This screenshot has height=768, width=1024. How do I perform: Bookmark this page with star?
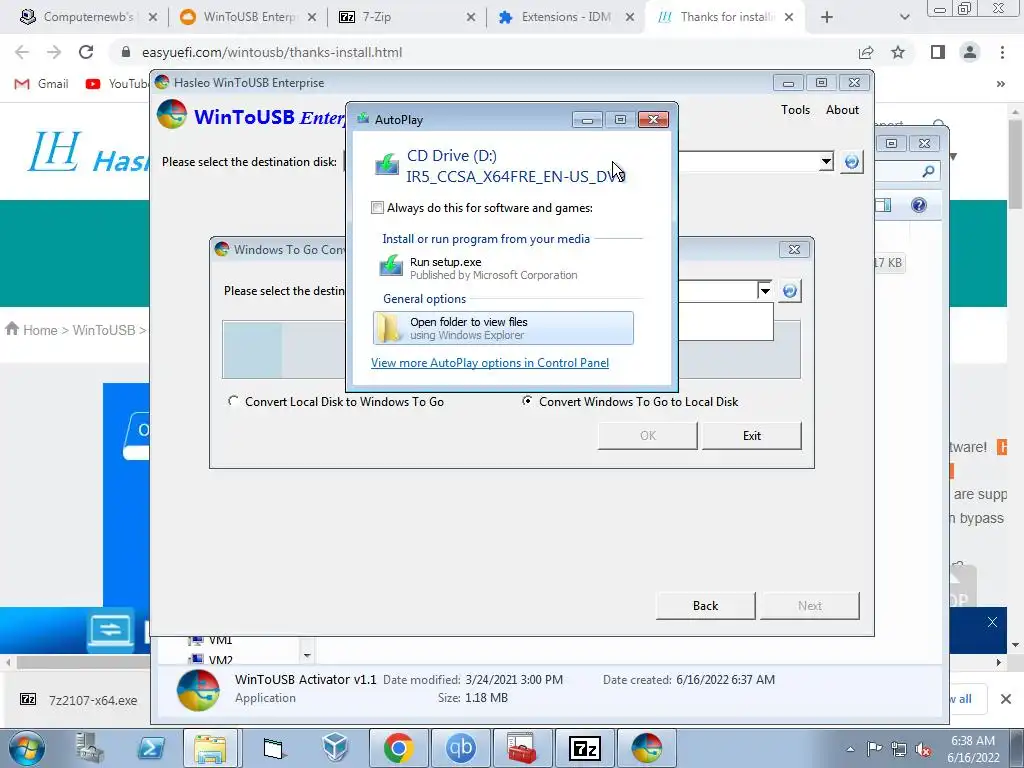[898, 52]
